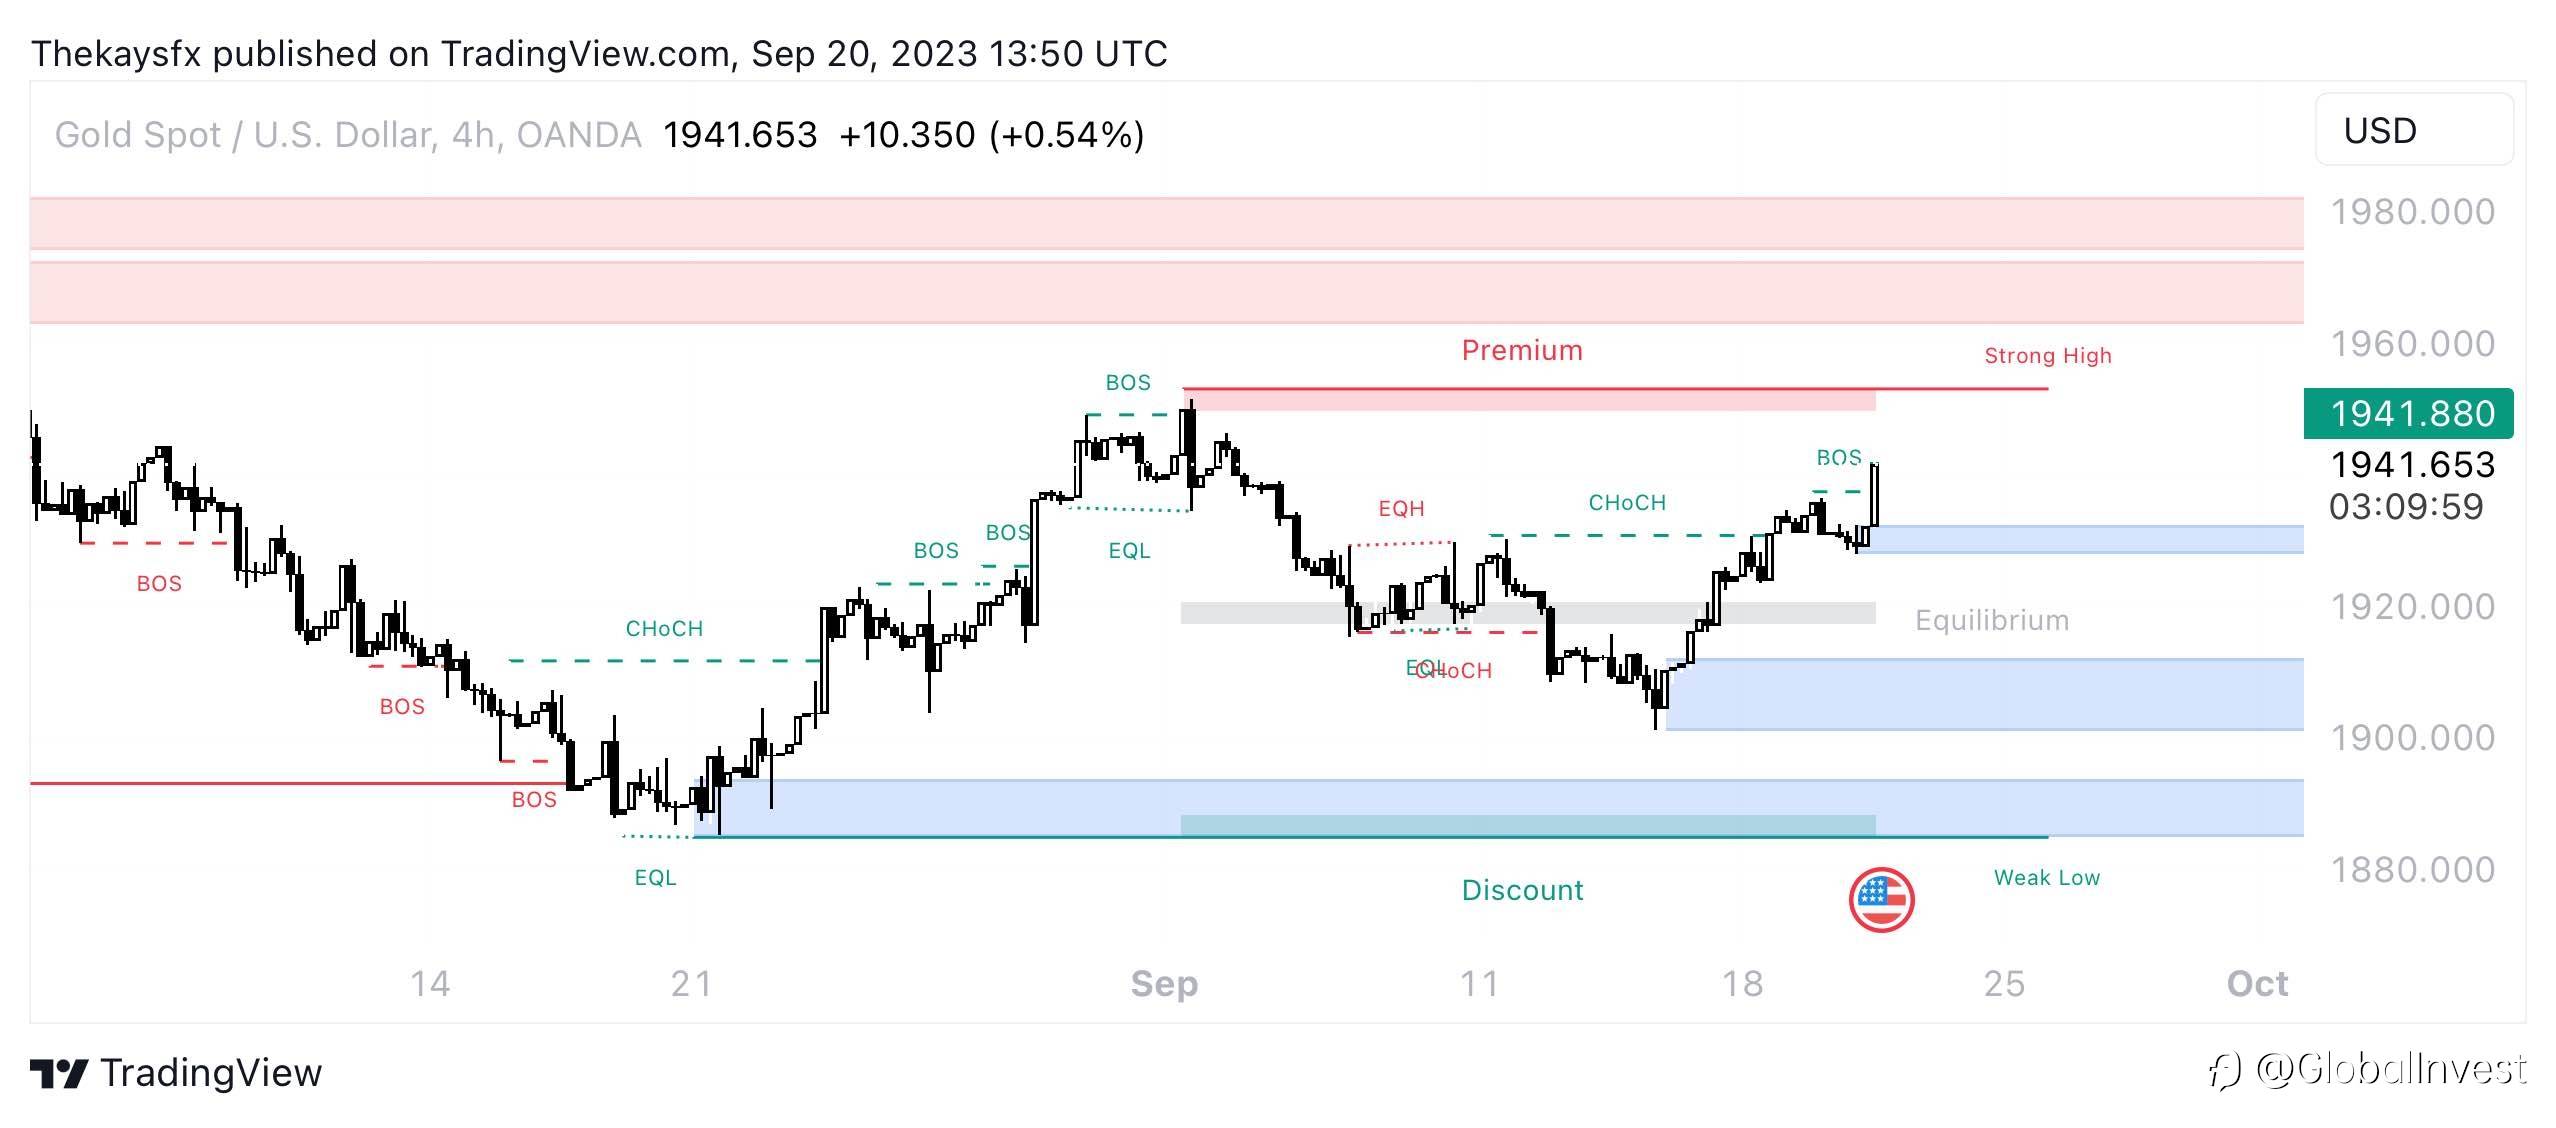
Task: Click the 25 date on the time axis
Action: click(2004, 984)
